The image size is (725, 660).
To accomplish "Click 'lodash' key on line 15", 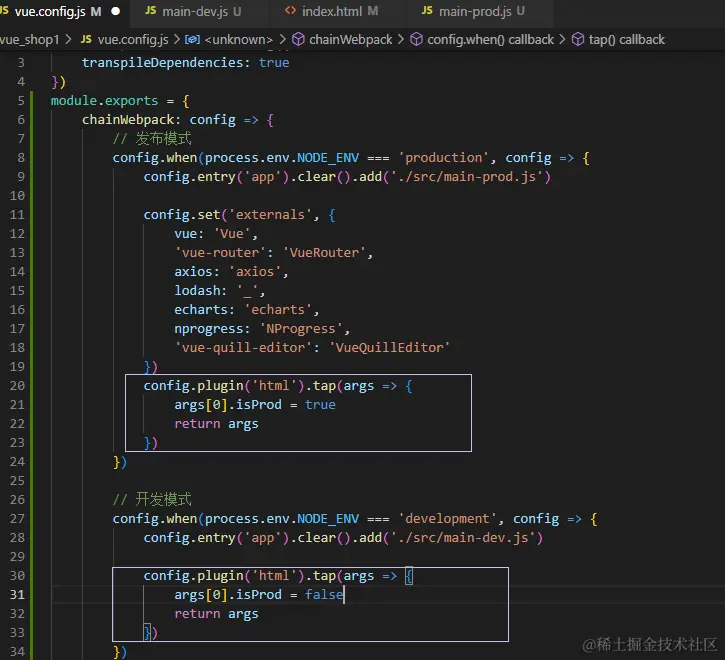I will click(197, 290).
